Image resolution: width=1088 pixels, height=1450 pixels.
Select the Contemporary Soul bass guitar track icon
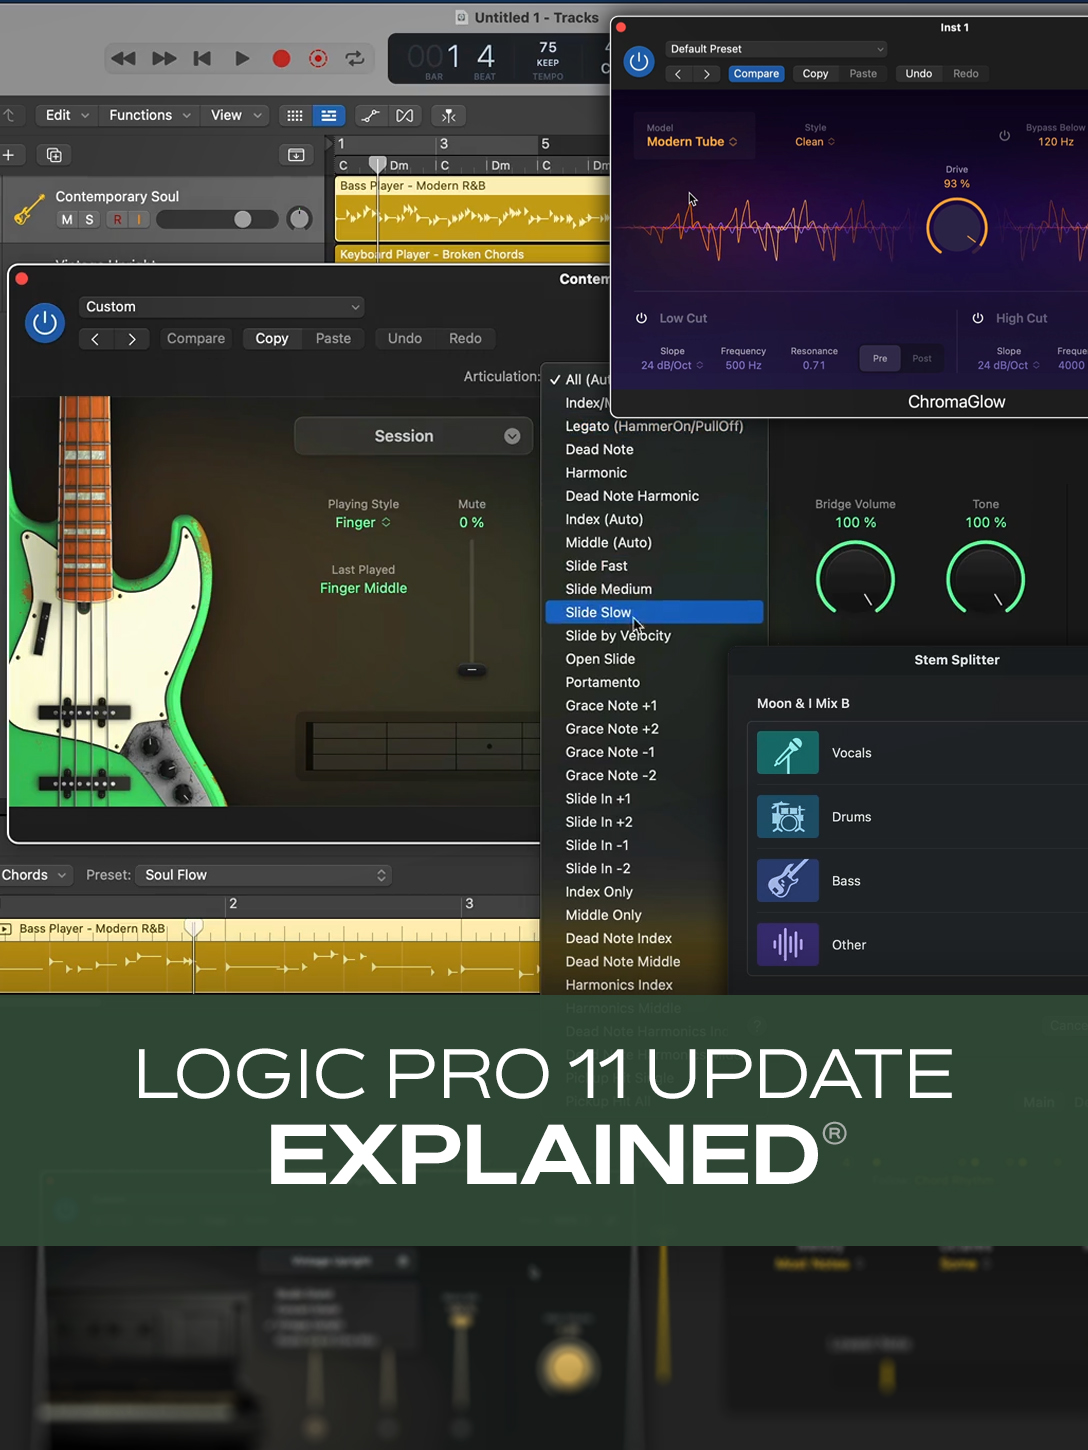[29, 207]
